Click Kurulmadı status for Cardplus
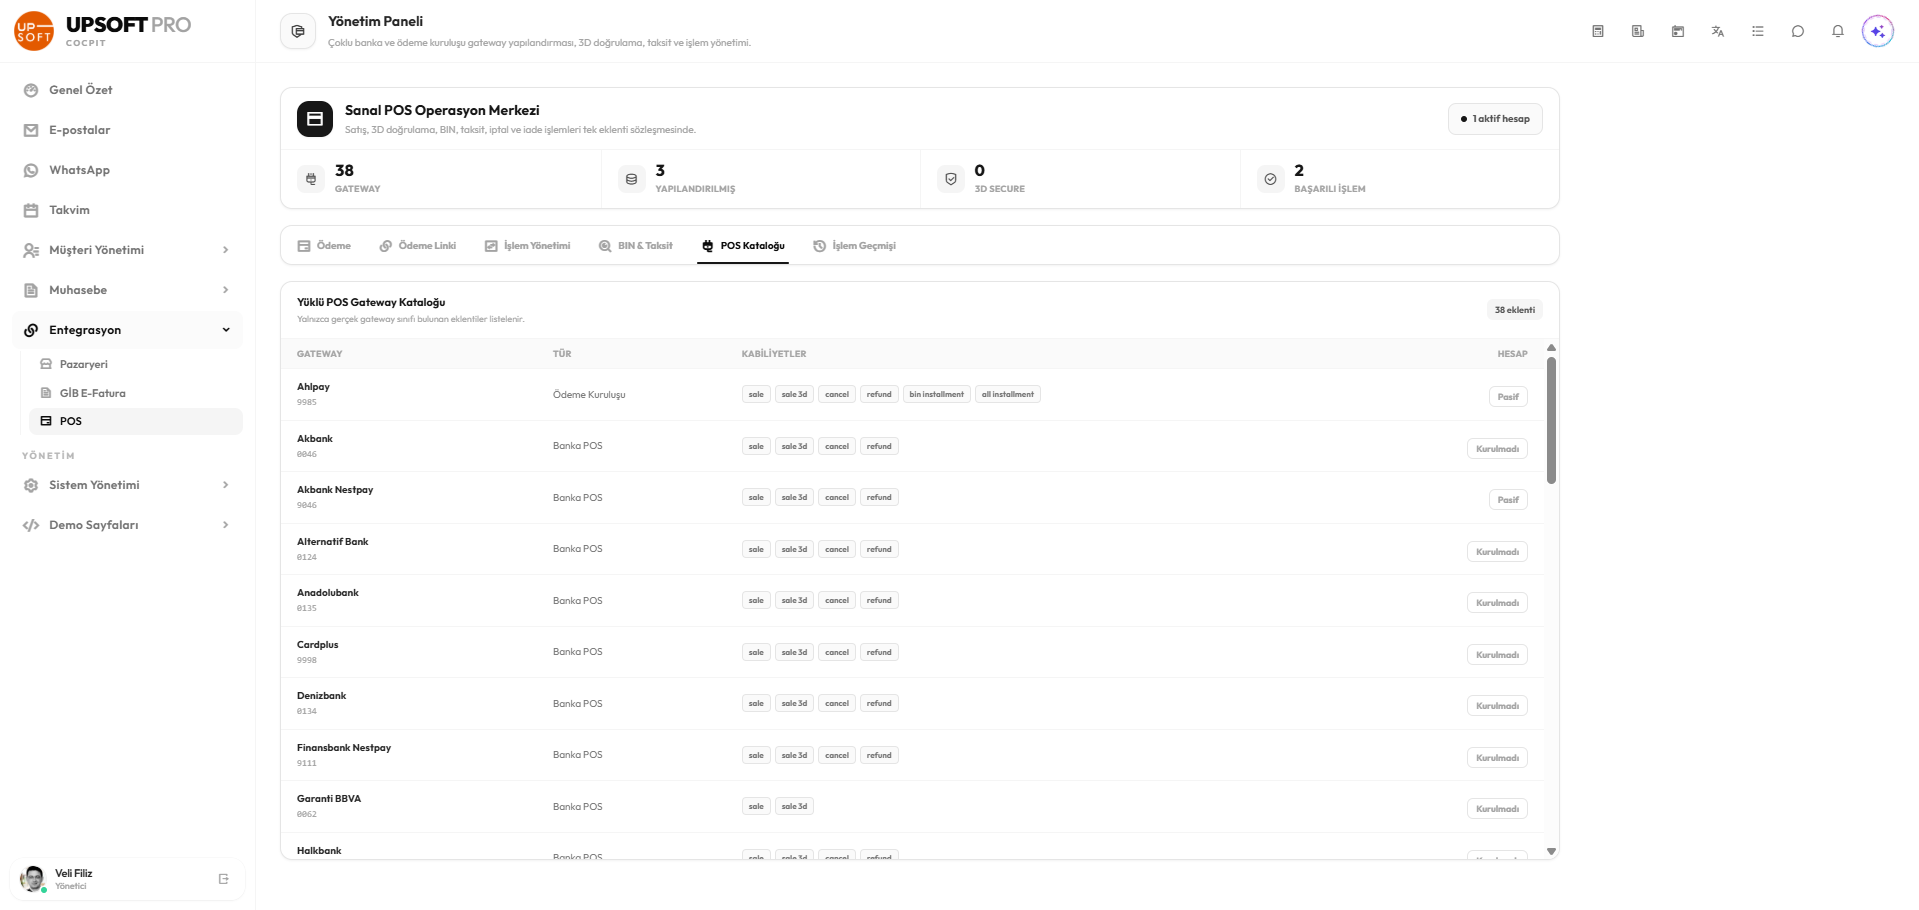 (x=1497, y=655)
